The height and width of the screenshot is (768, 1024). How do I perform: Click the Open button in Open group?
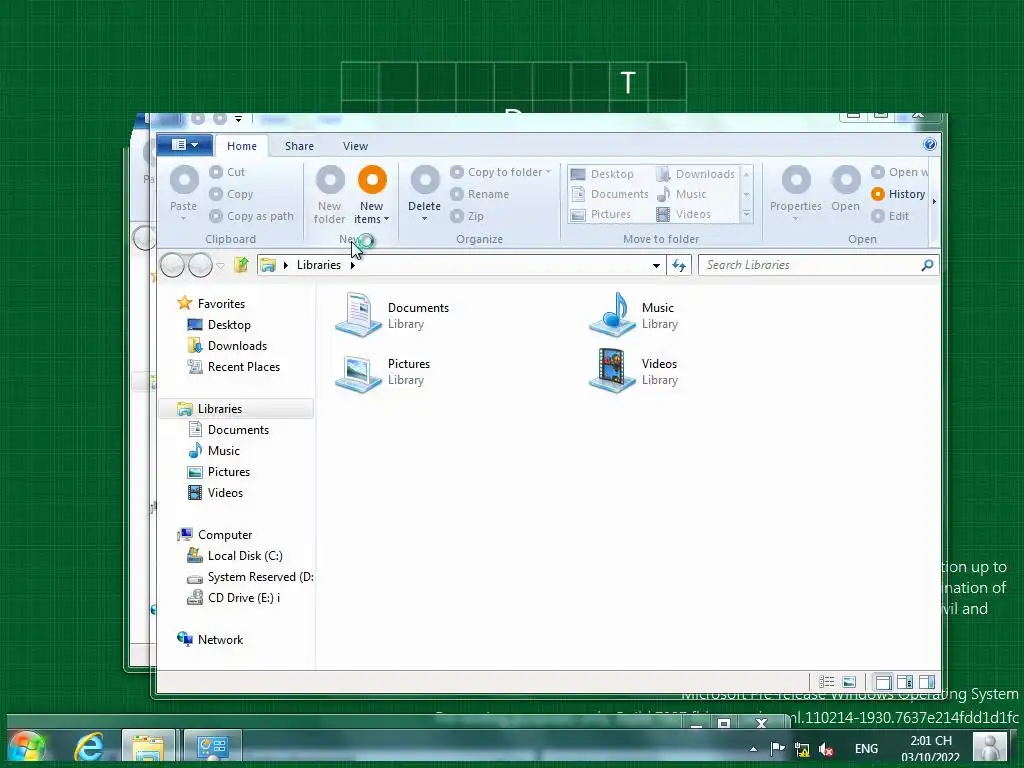point(846,190)
